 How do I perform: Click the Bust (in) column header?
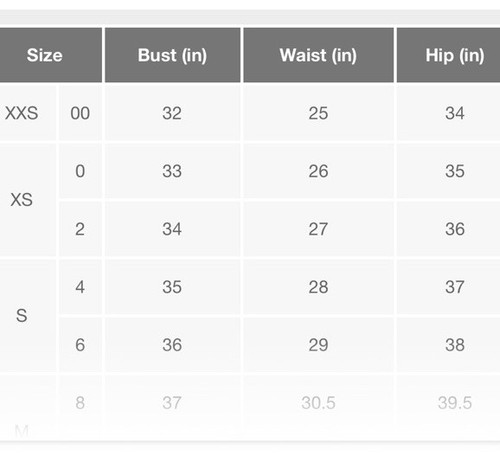click(173, 55)
